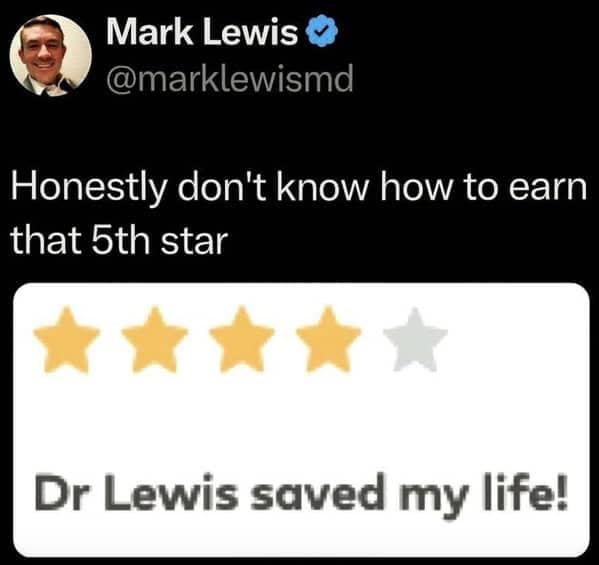Click the word "star" in the tweet
The height and width of the screenshot is (565, 599).
click(194, 242)
